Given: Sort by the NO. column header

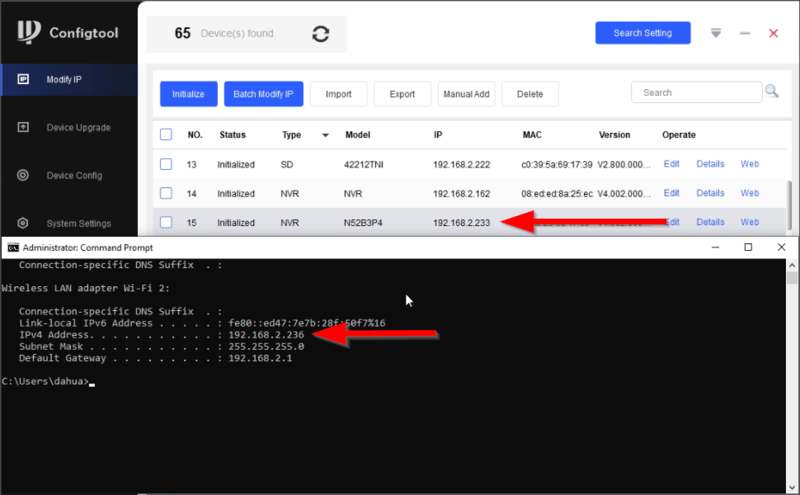Looking at the screenshot, I should [x=195, y=135].
